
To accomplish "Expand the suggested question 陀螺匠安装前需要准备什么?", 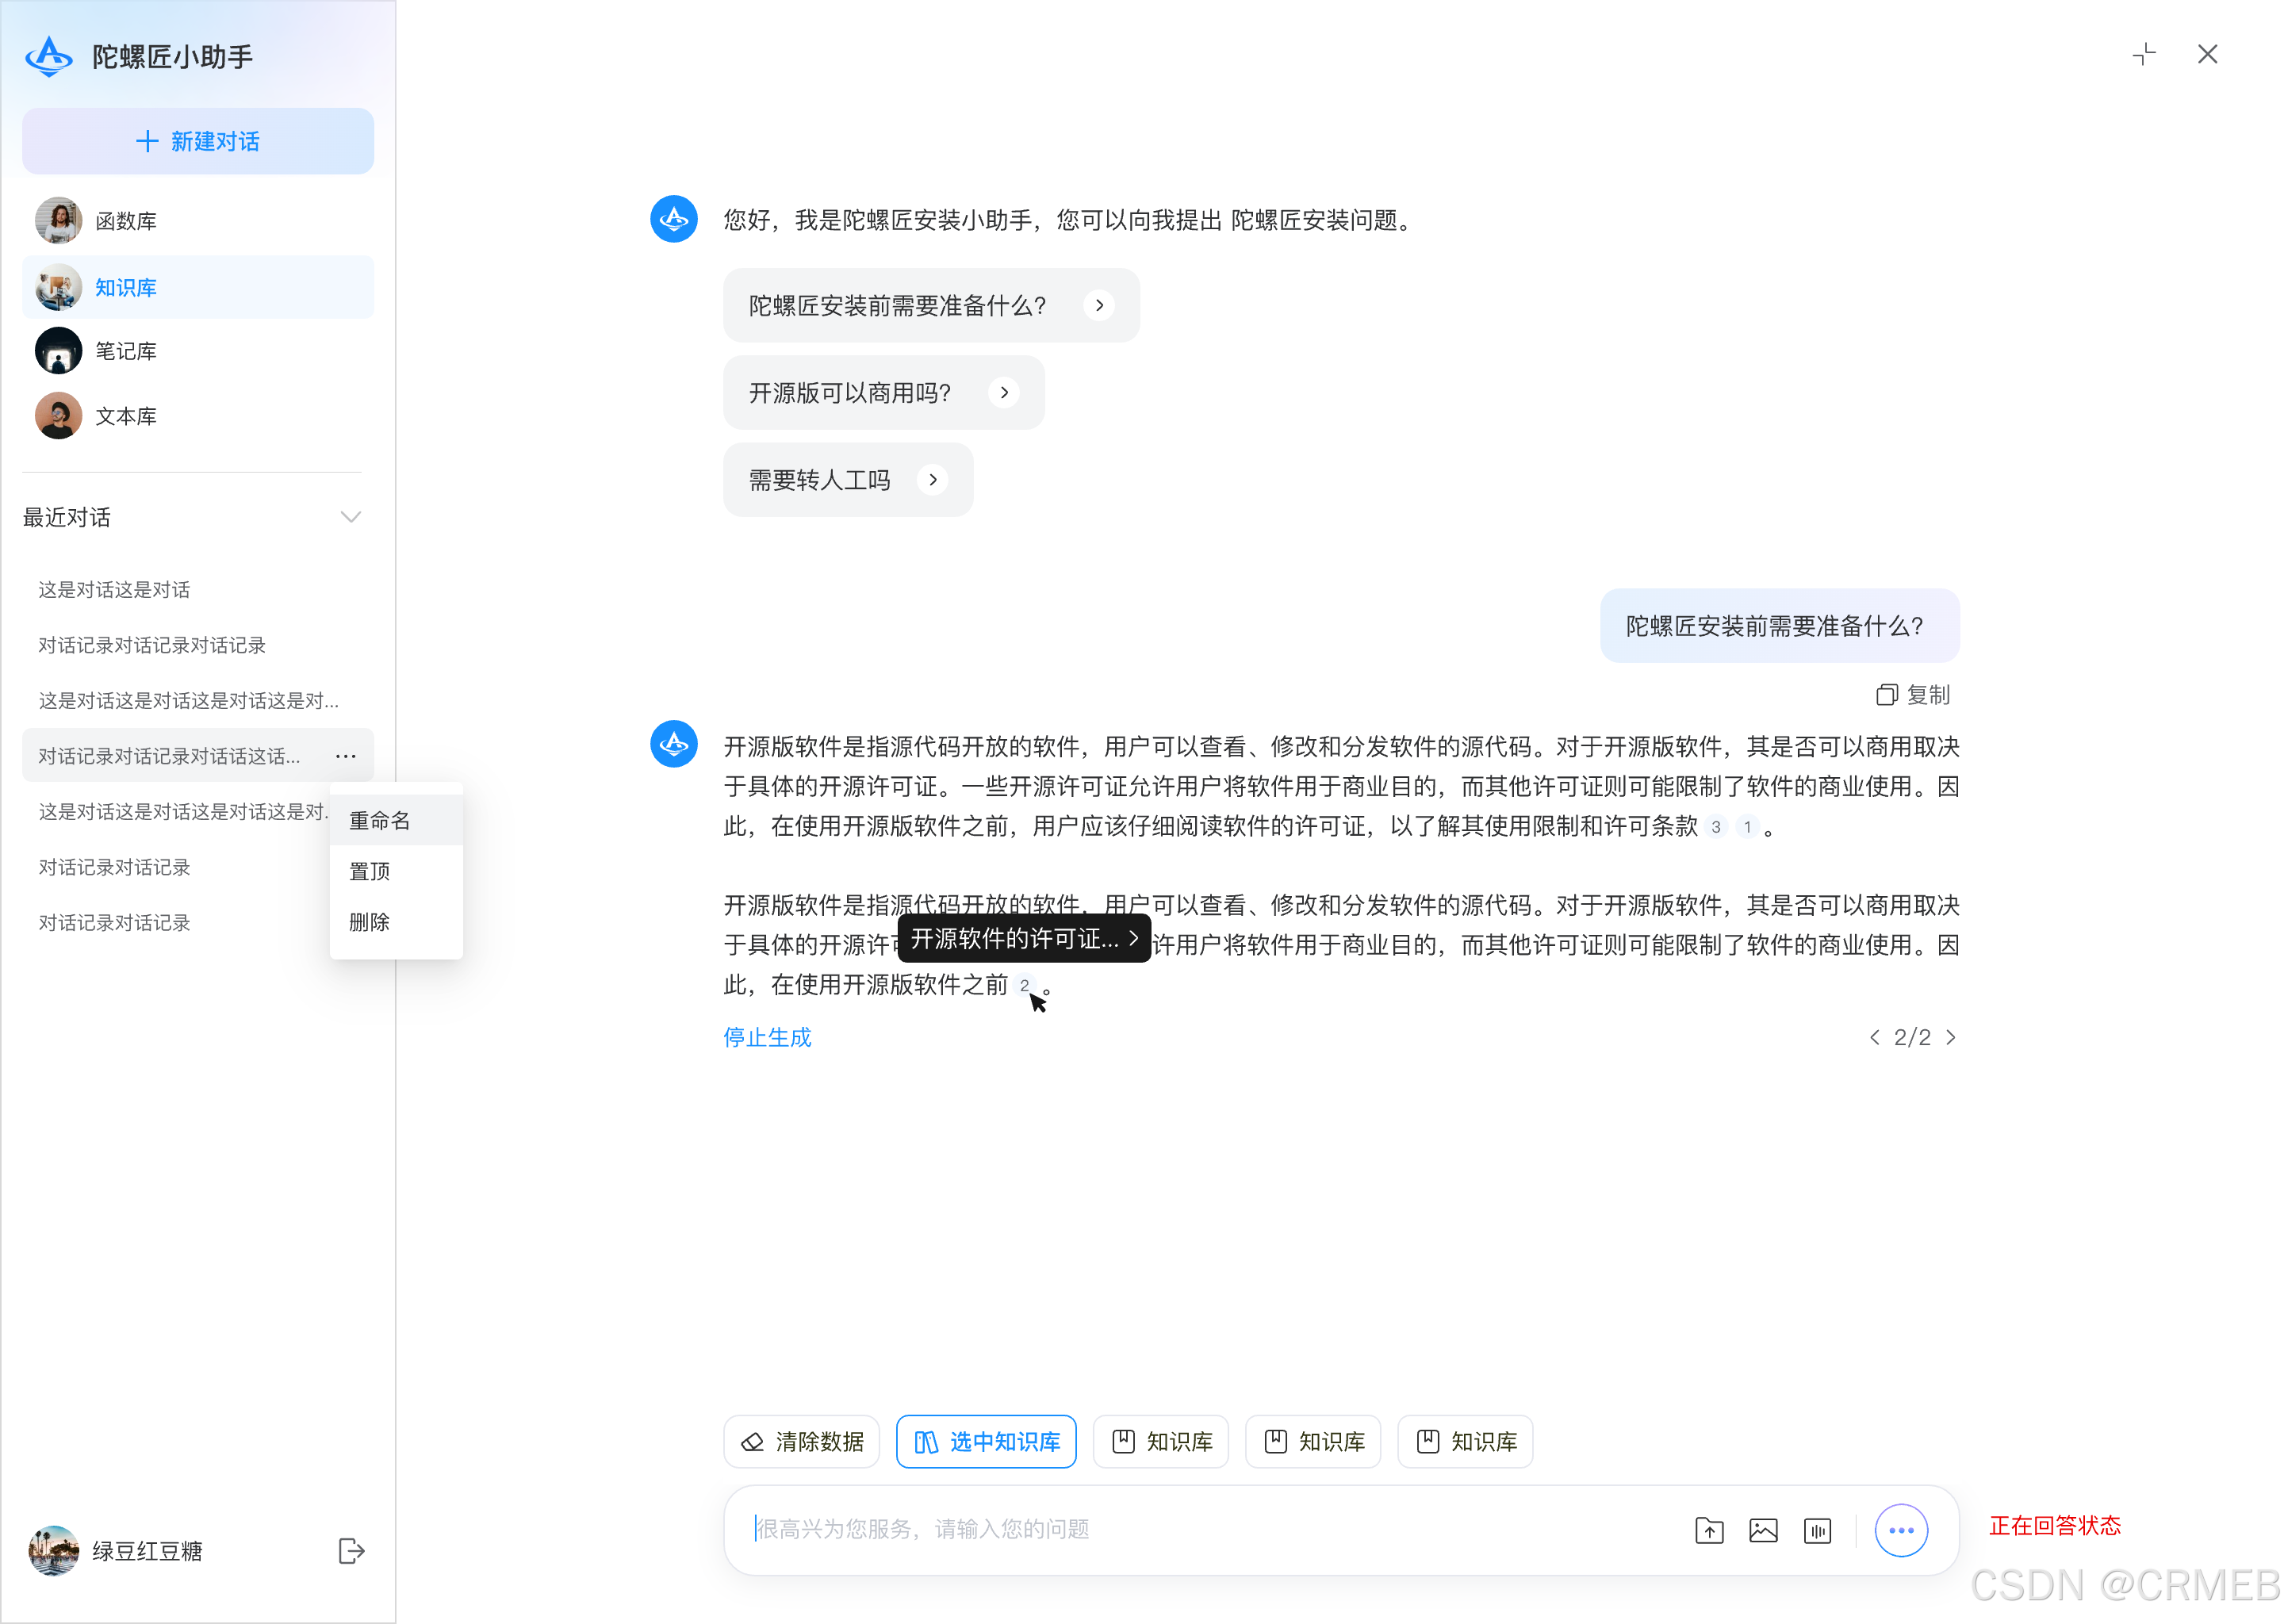I will (x=1100, y=305).
